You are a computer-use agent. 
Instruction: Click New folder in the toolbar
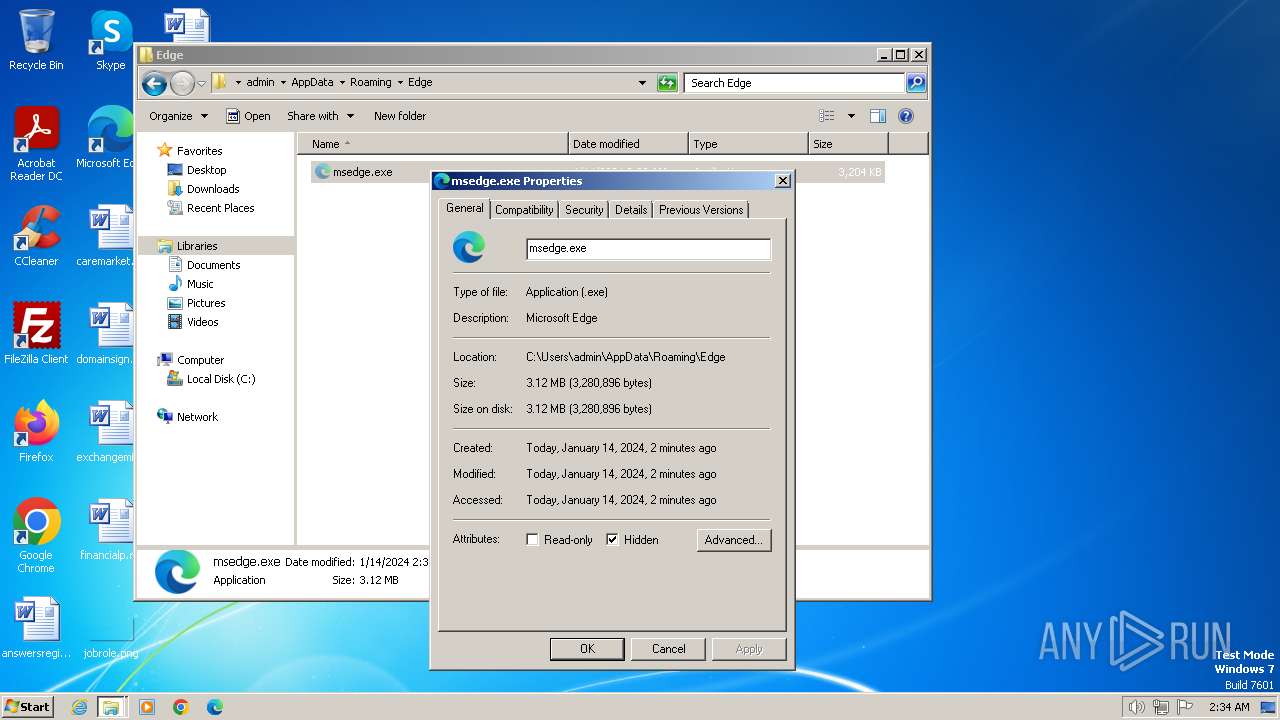point(400,116)
